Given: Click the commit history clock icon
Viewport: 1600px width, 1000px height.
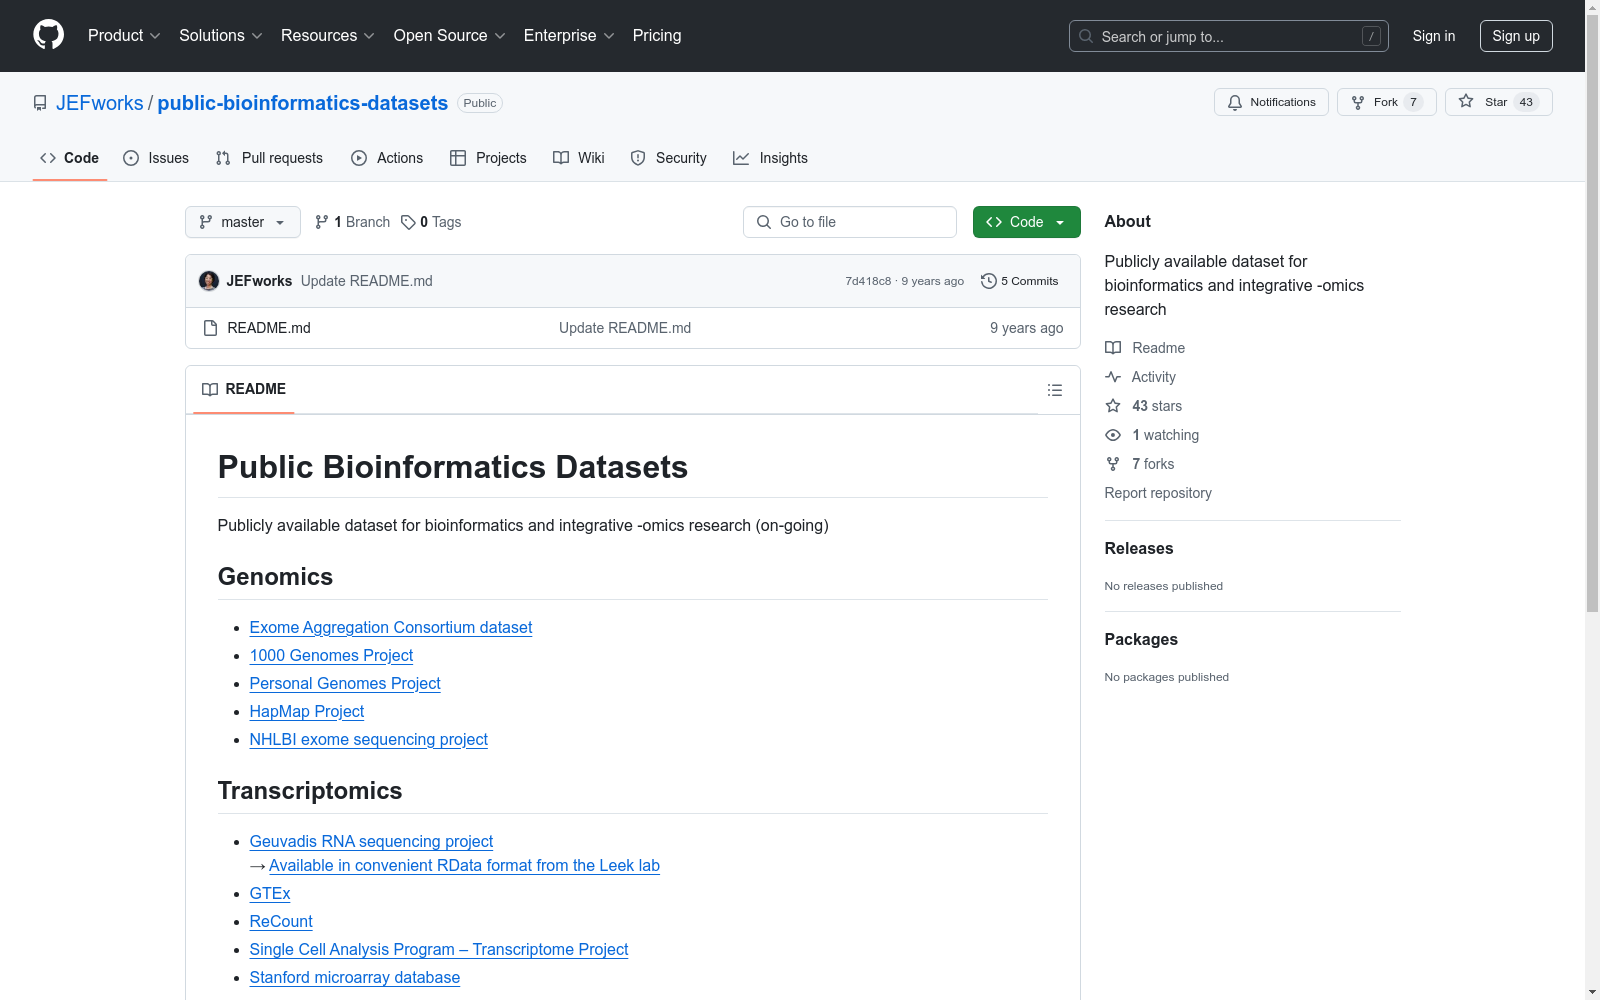Looking at the screenshot, I should pyautogui.click(x=989, y=281).
